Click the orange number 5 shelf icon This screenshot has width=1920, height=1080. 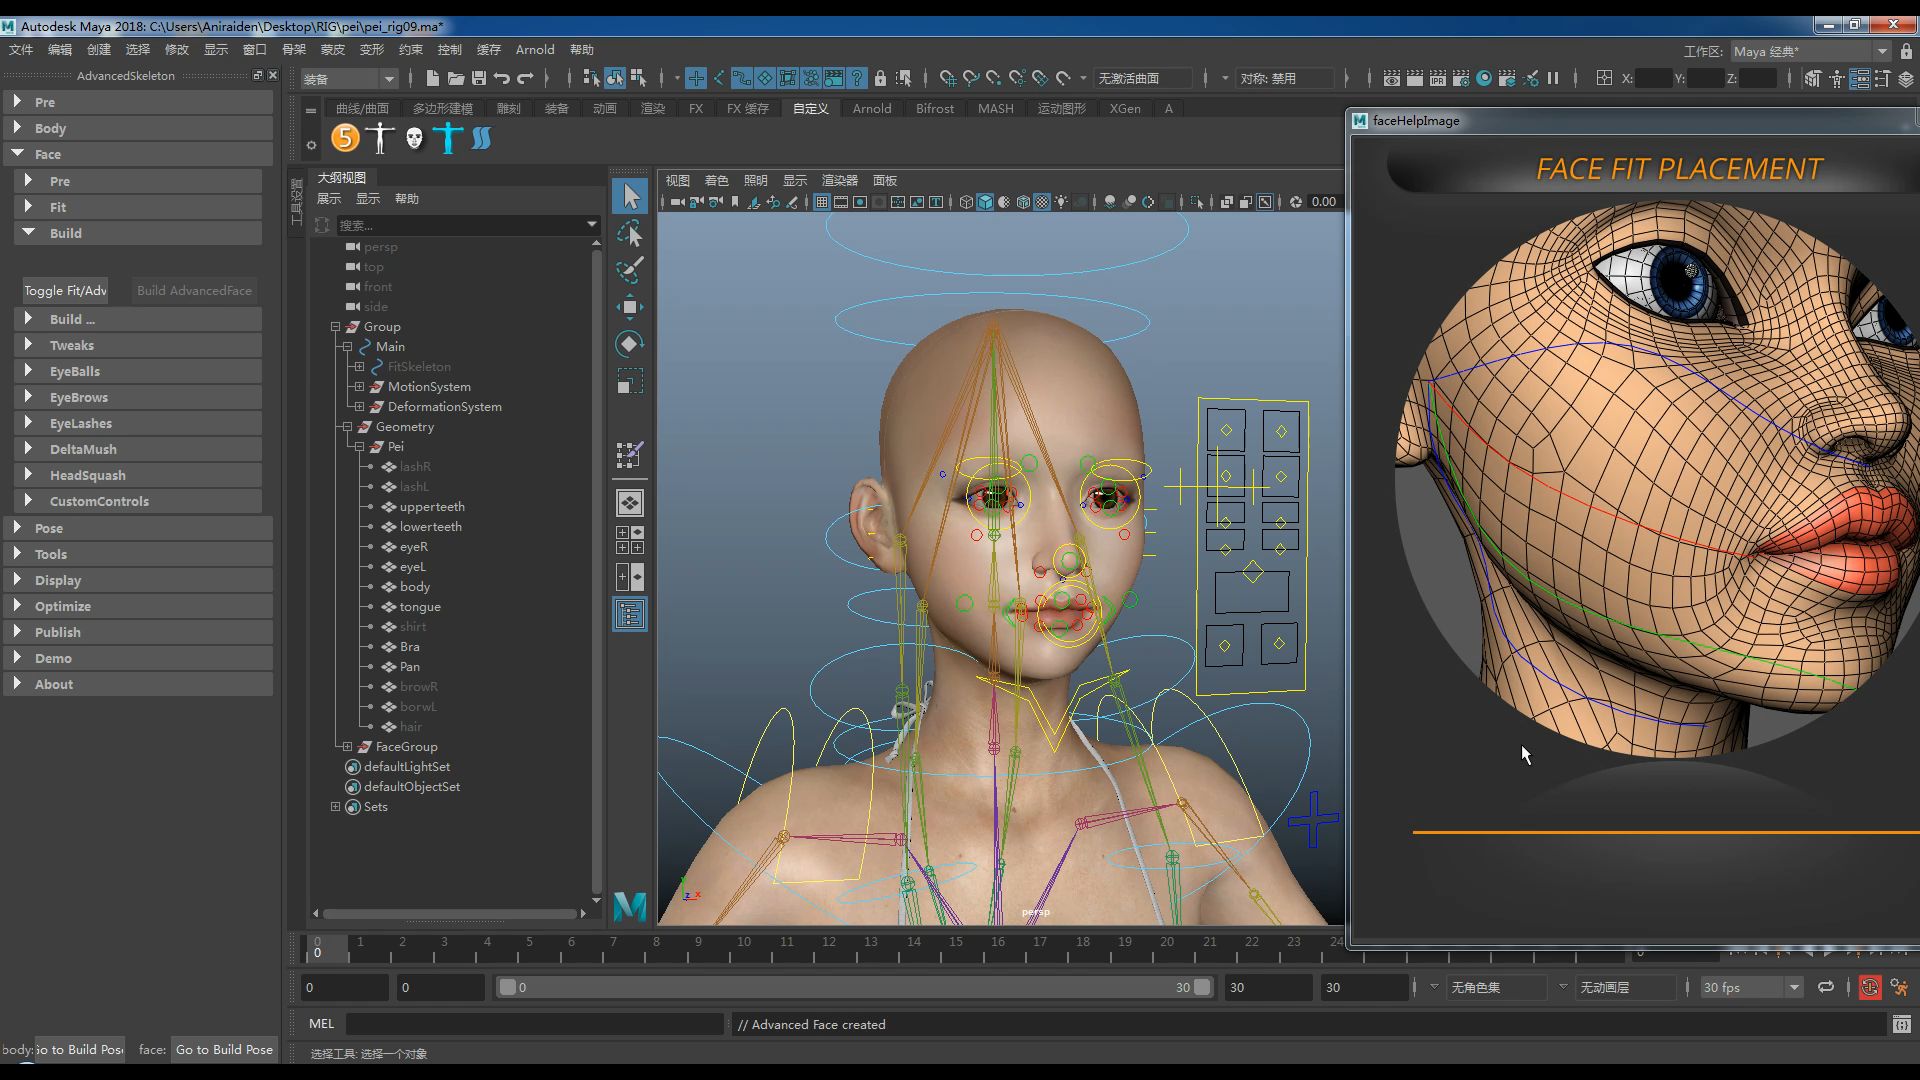pyautogui.click(x=345, y=139)
